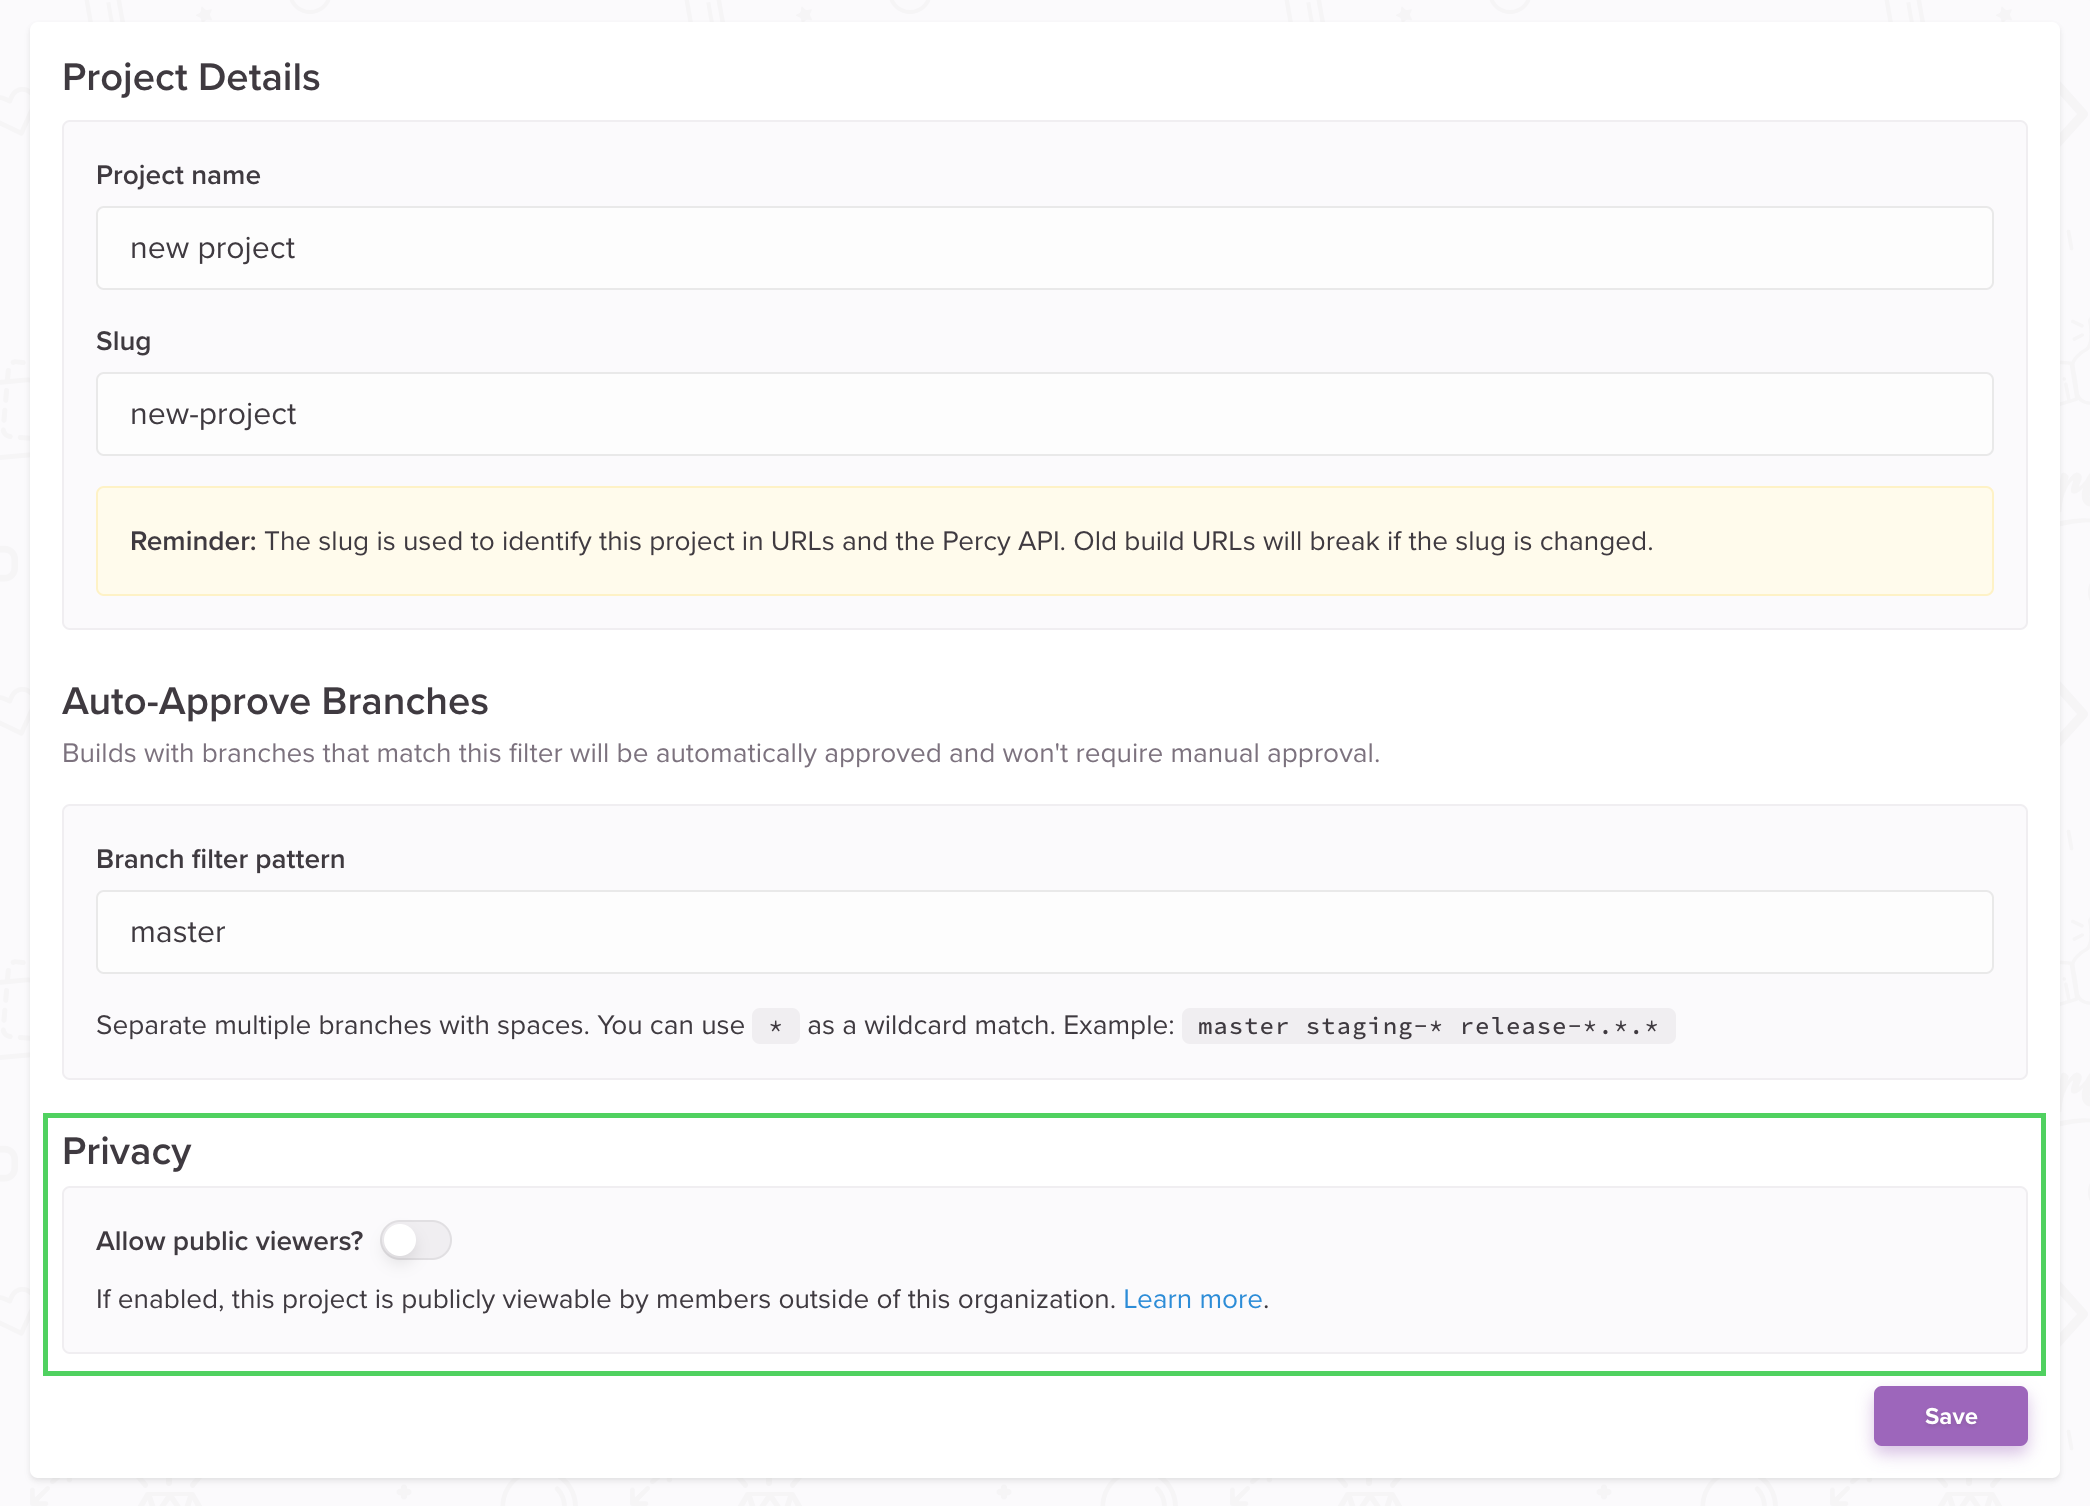Click the Project name label
This screenshot has height=1506, width=2090.
[178, 175]
